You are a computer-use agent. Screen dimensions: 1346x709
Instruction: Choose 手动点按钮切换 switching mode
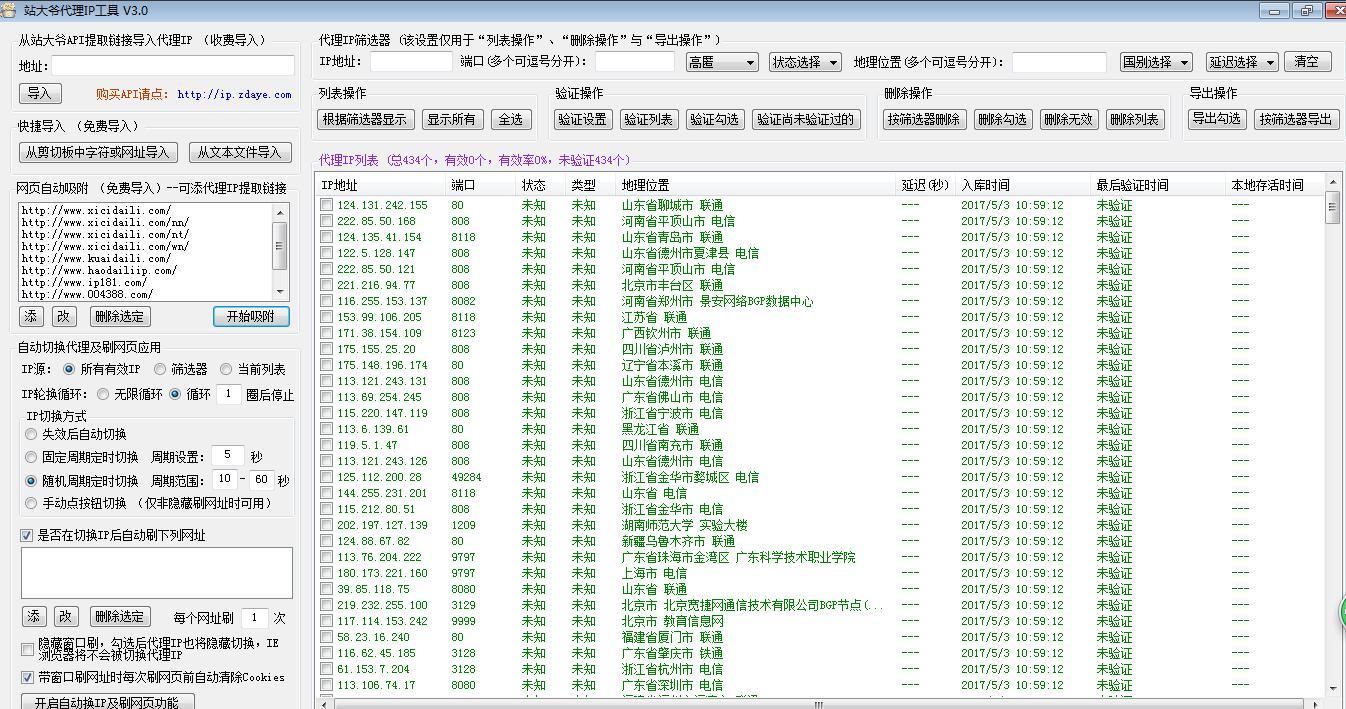(32, 503)
